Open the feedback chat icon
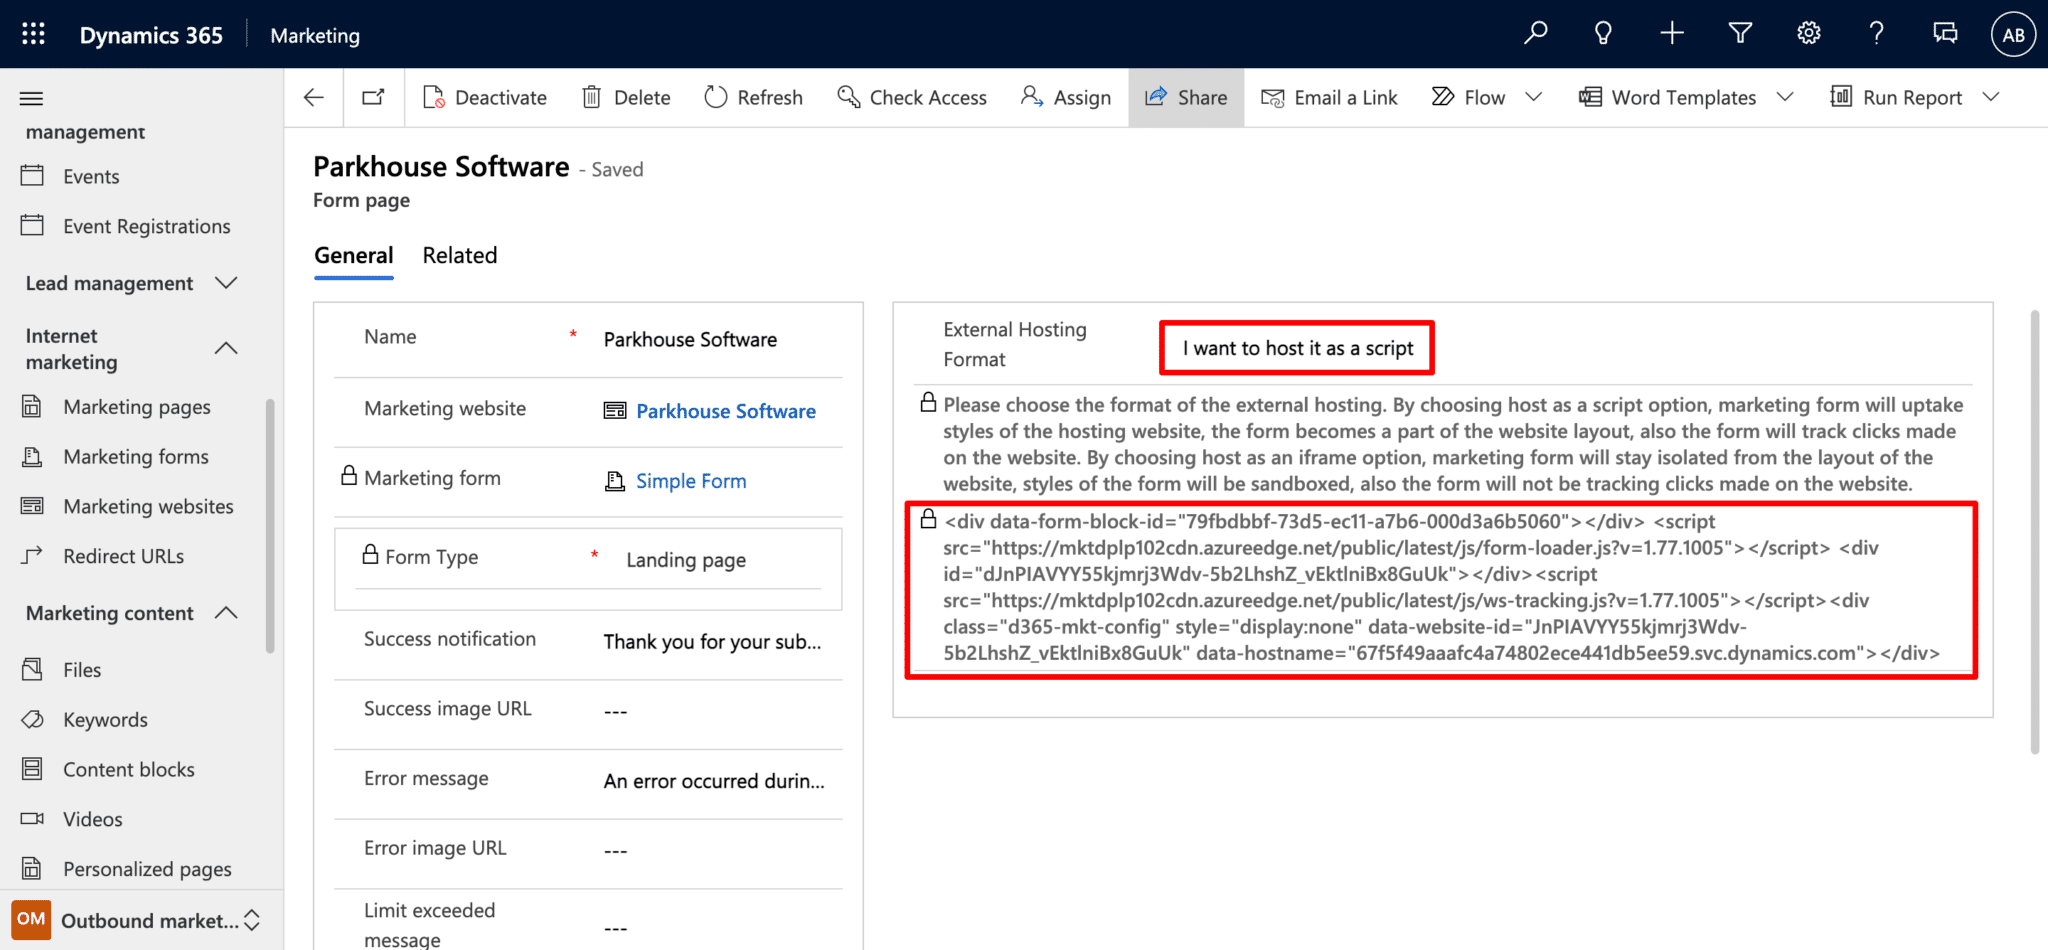2048x950 pixels. point(1945,33)
